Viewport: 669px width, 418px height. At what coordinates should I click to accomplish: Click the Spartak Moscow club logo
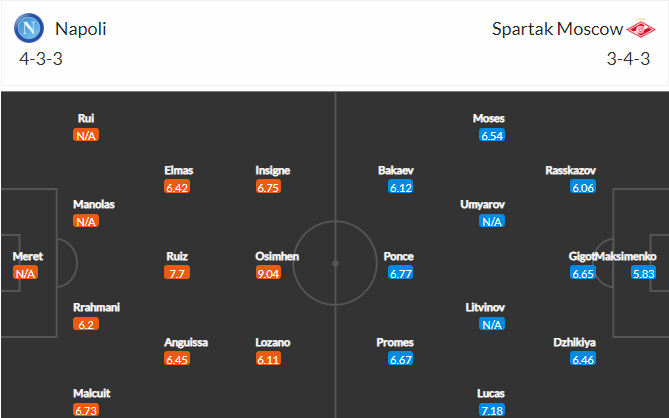641,28
